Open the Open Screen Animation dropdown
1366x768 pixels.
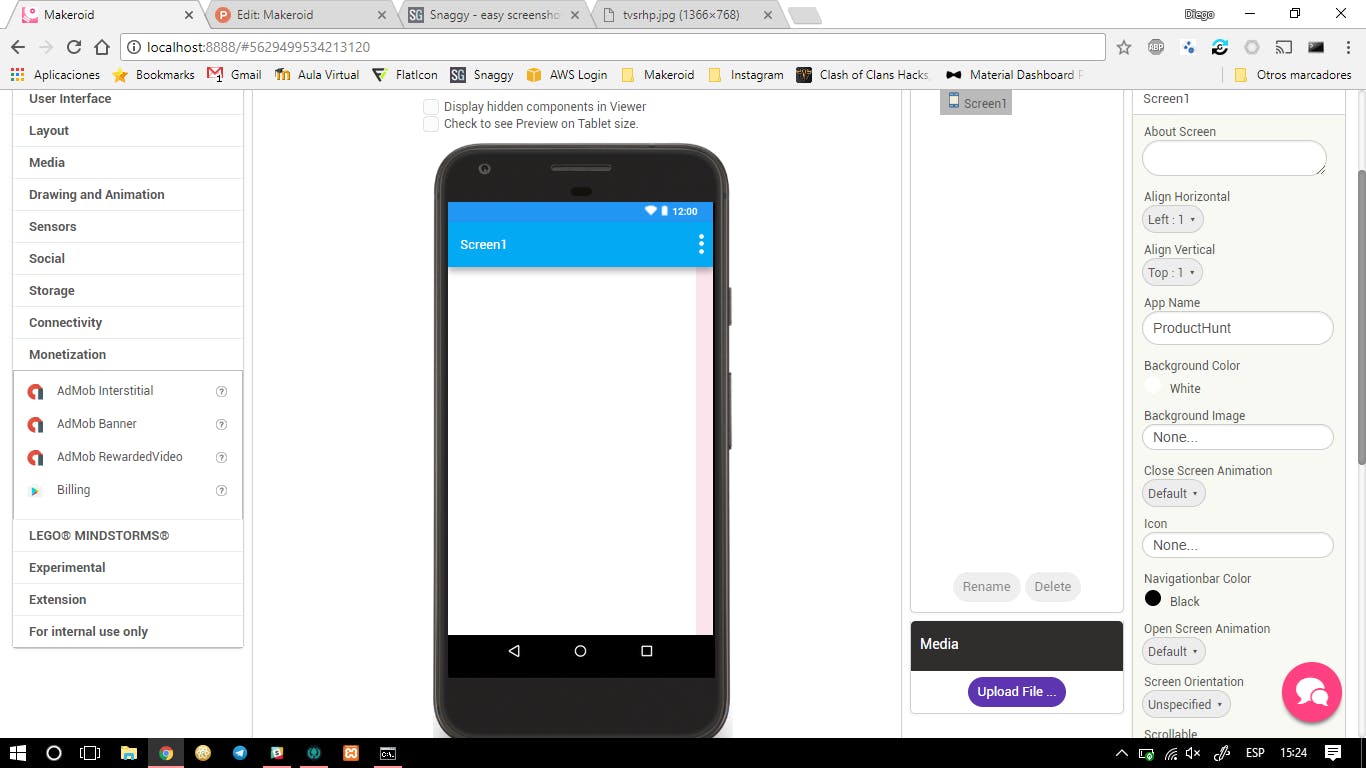pos(1174,651)
